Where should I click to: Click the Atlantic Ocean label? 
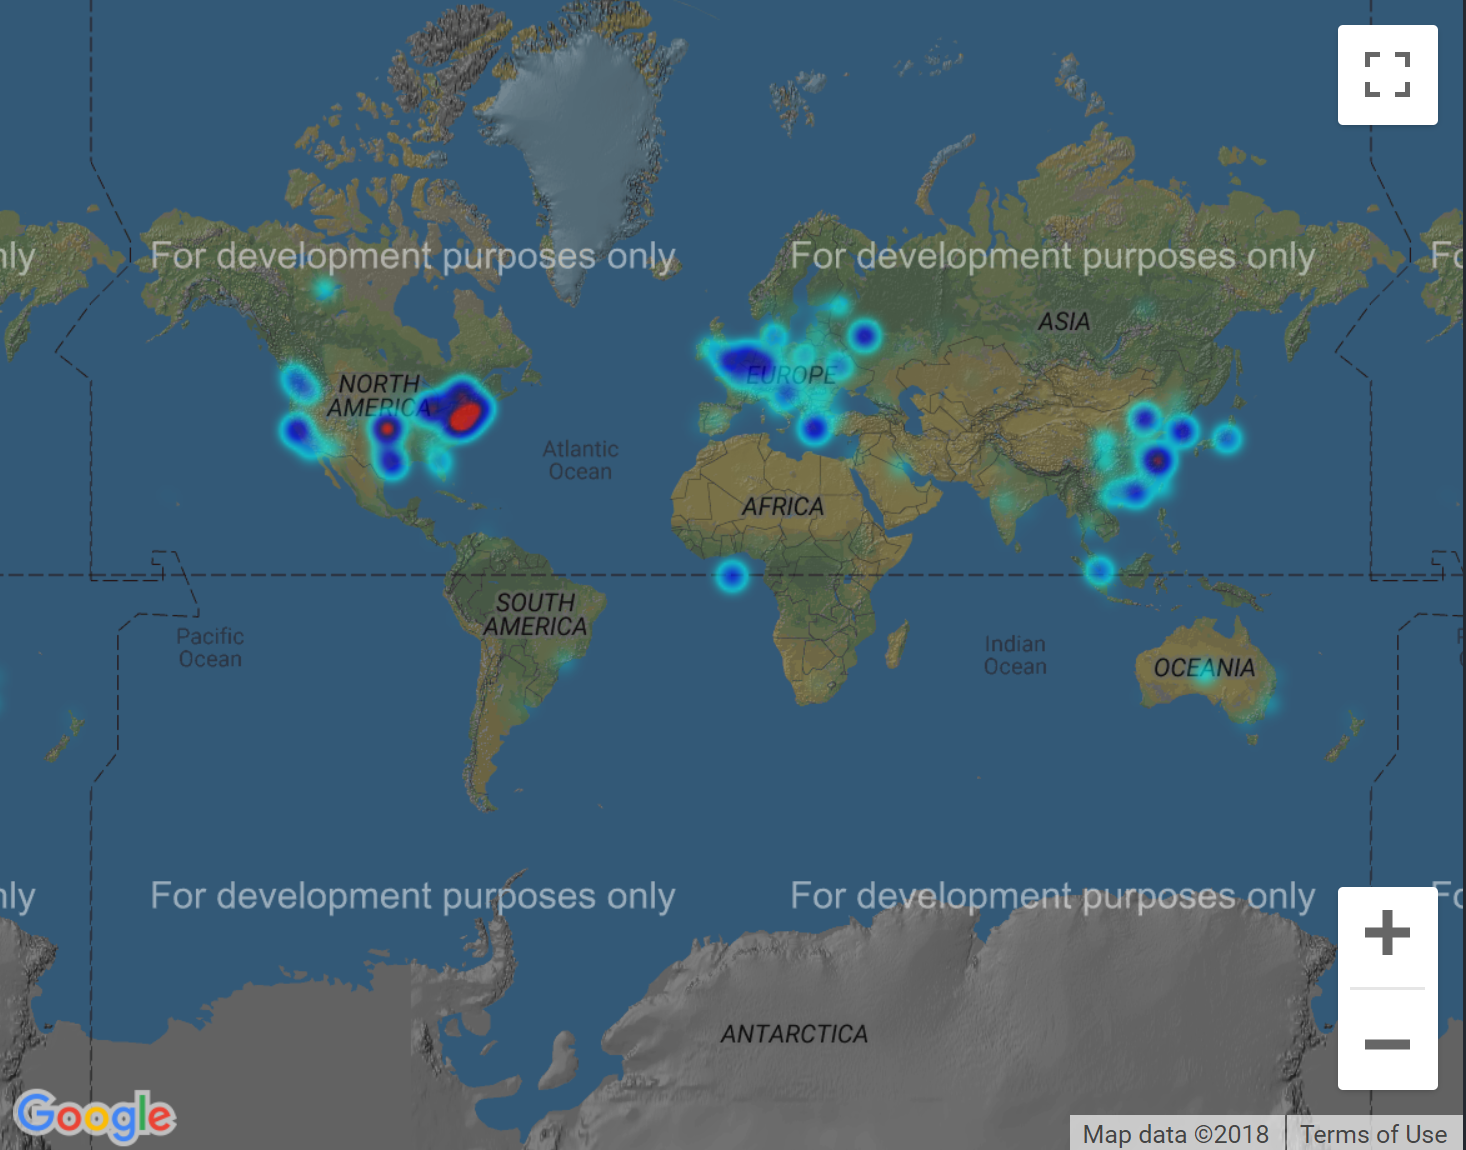tap(580, 460)
